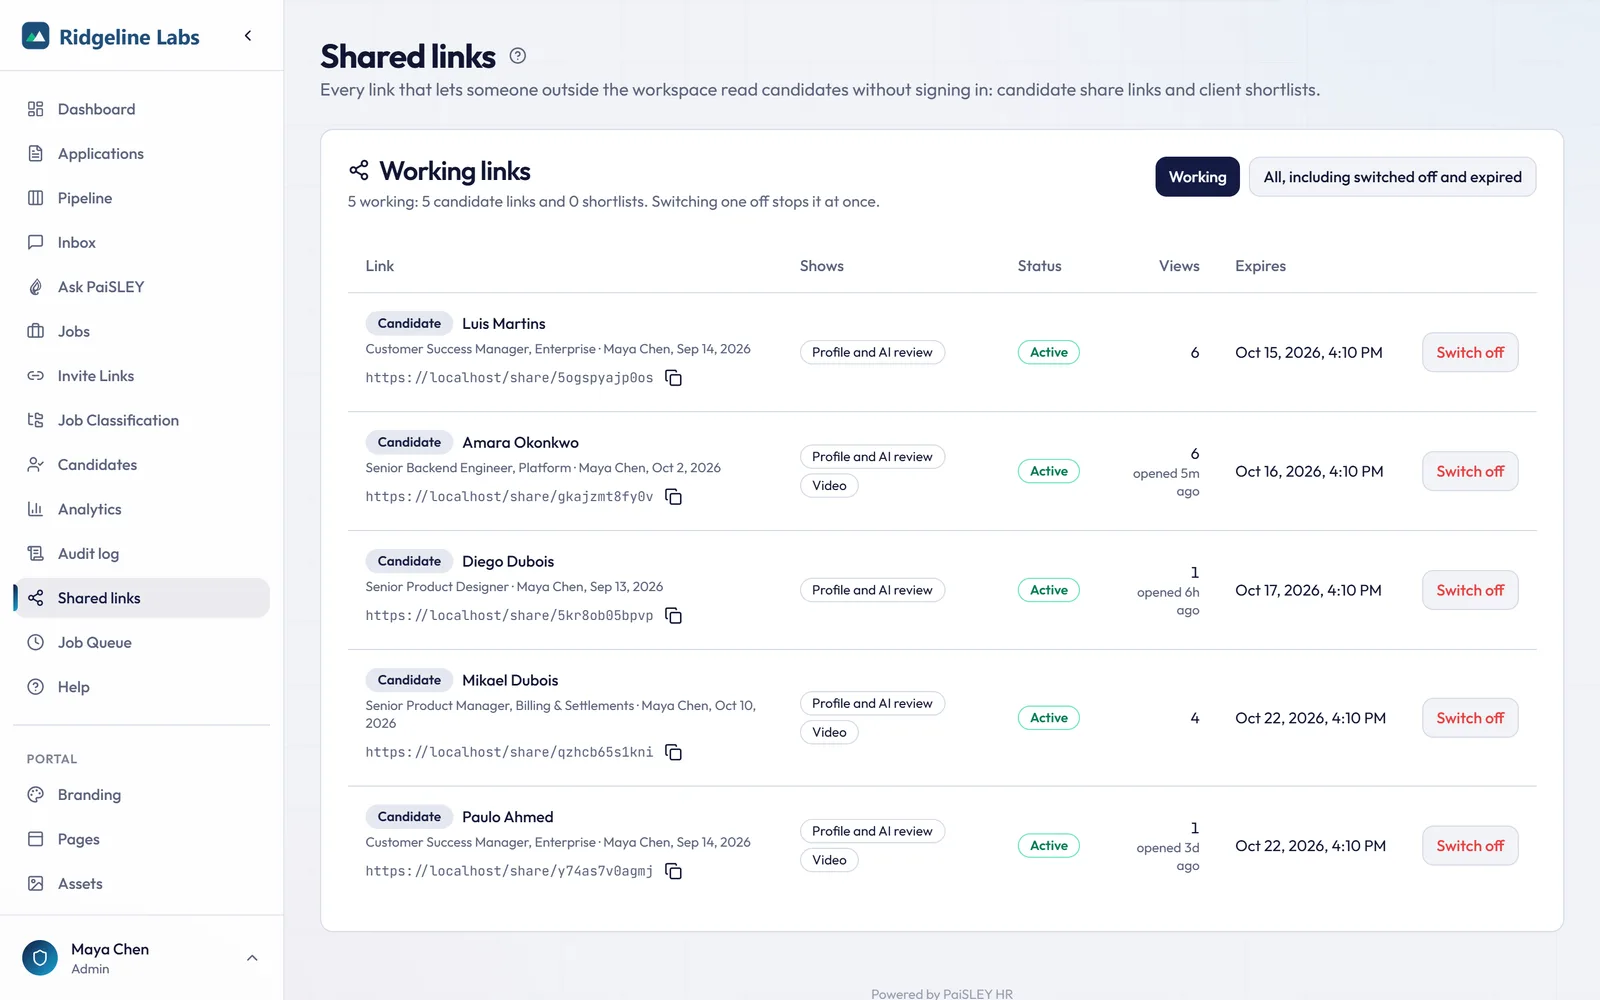Screen dimensions: 1600x1000
Task: Switch off Mikael Dubois link
Action: pos(1470,718)
